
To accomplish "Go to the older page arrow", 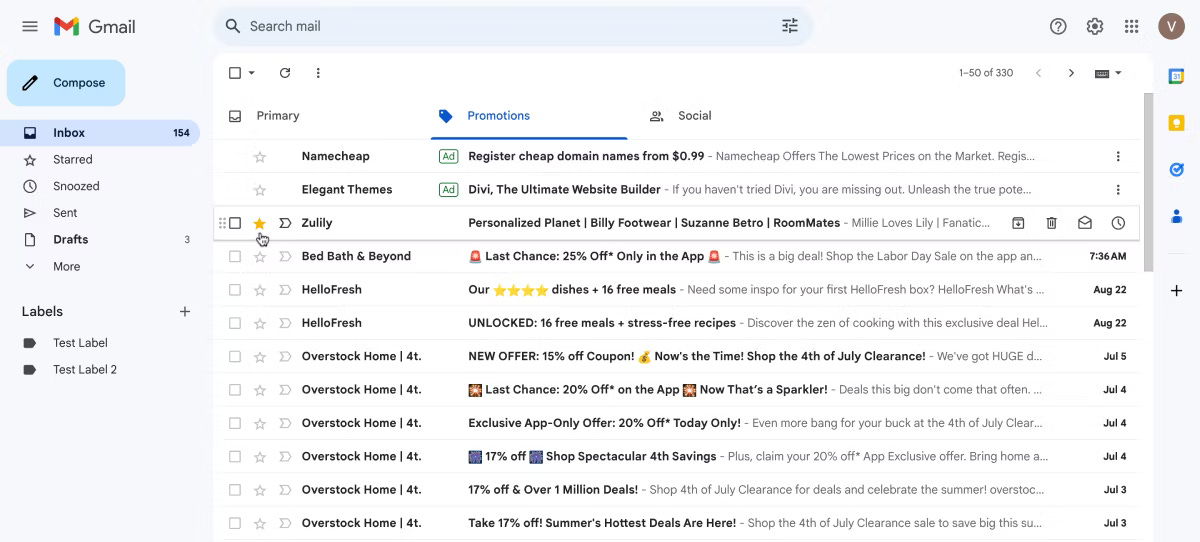I will [x=1071, y=73].
